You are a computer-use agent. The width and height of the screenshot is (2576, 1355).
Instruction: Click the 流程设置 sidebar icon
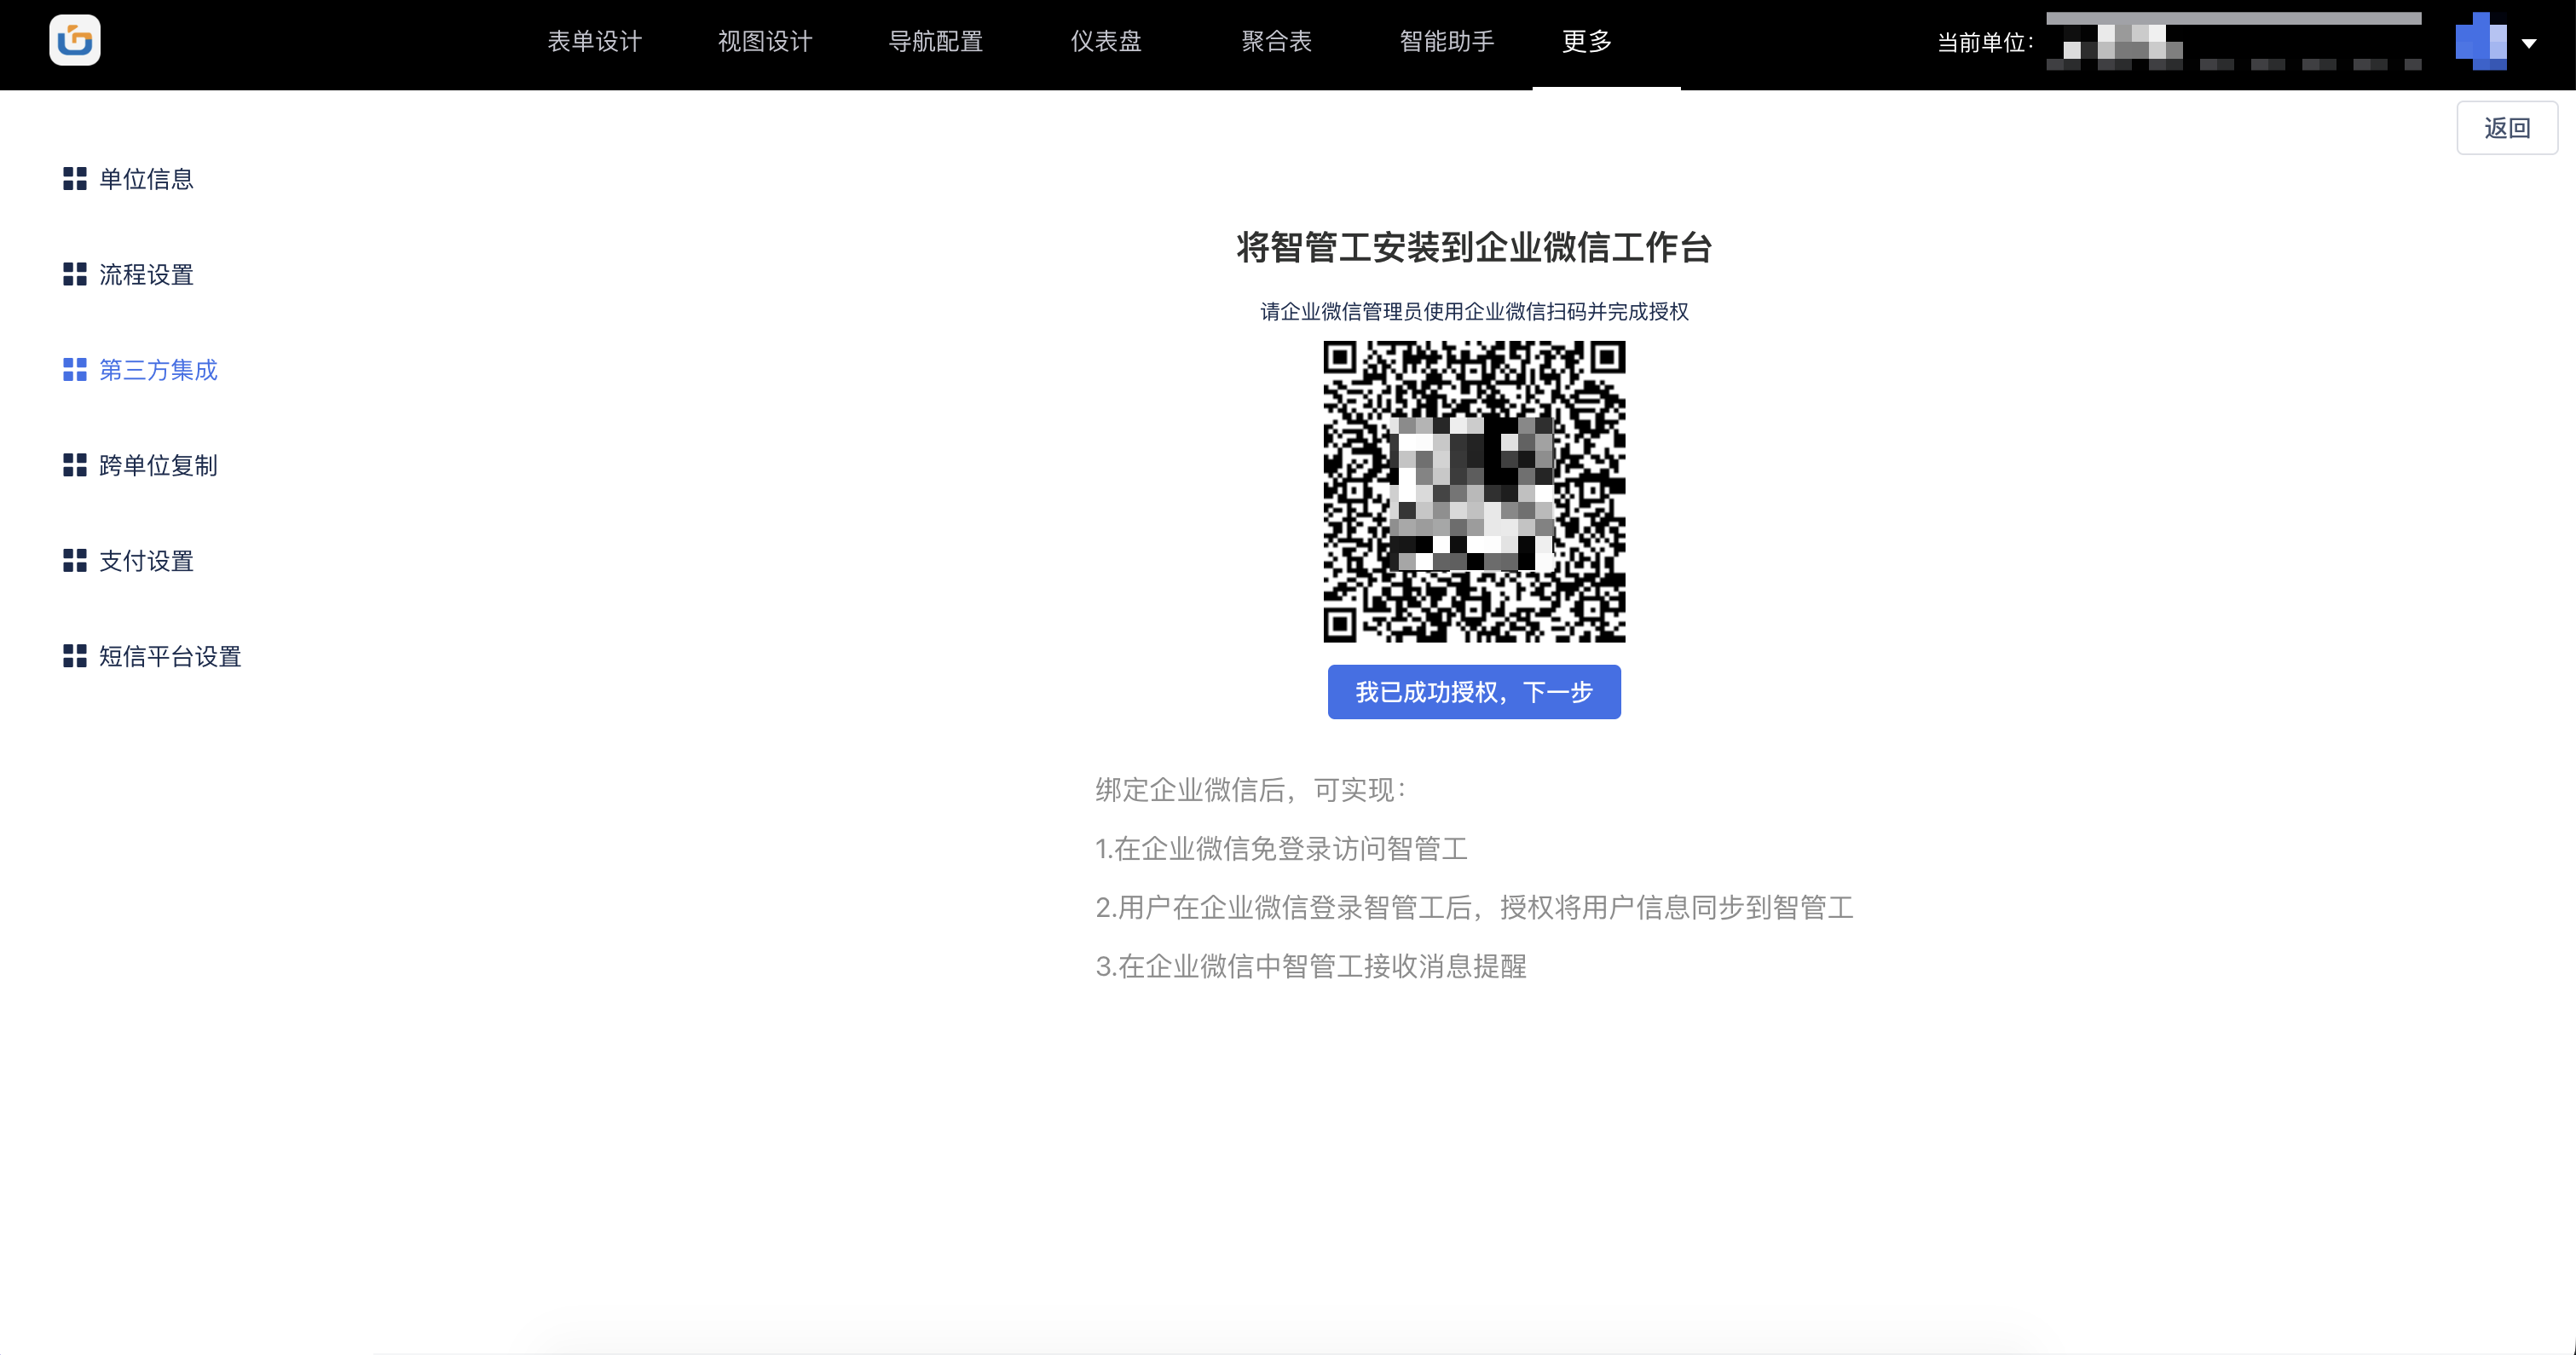73,275
